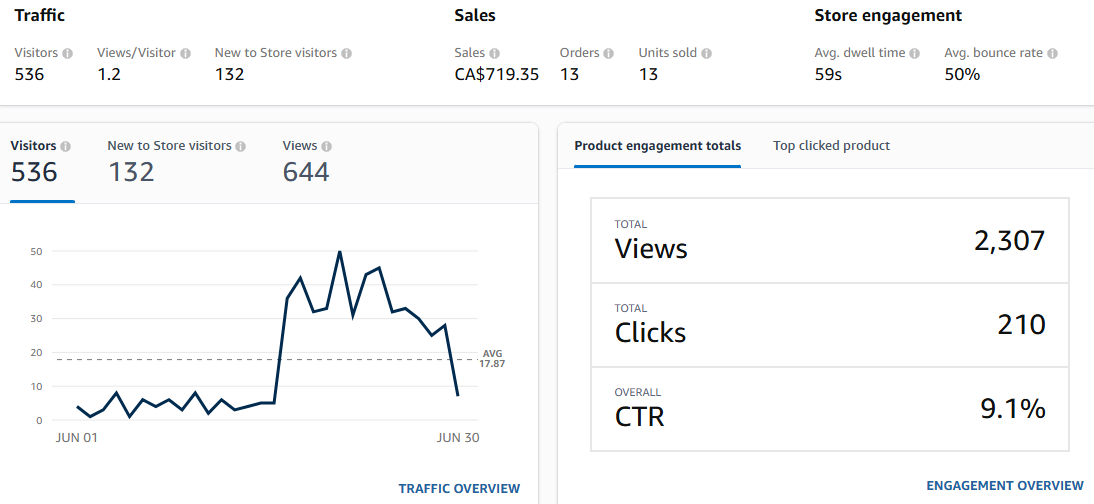This screenshot has width=1094, height=504.
Task: Open the TRAFFIC OVERVIEW link
Action: point(459,489)
